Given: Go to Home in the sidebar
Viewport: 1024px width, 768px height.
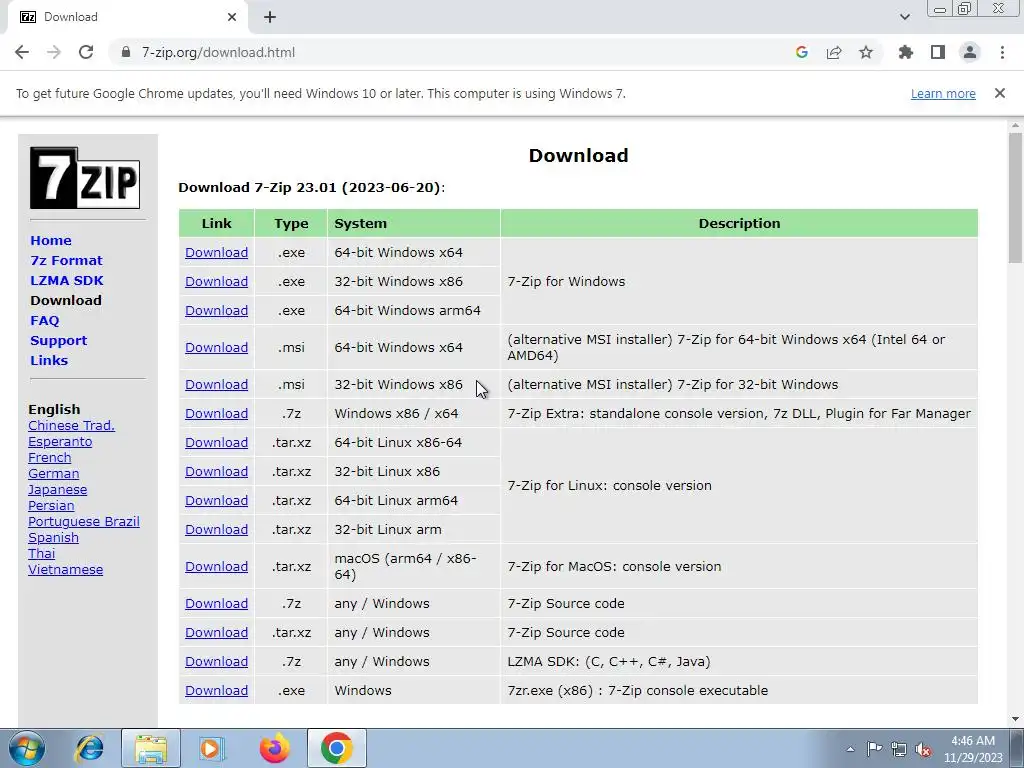Looking at the screenshot, I should 51,240.
